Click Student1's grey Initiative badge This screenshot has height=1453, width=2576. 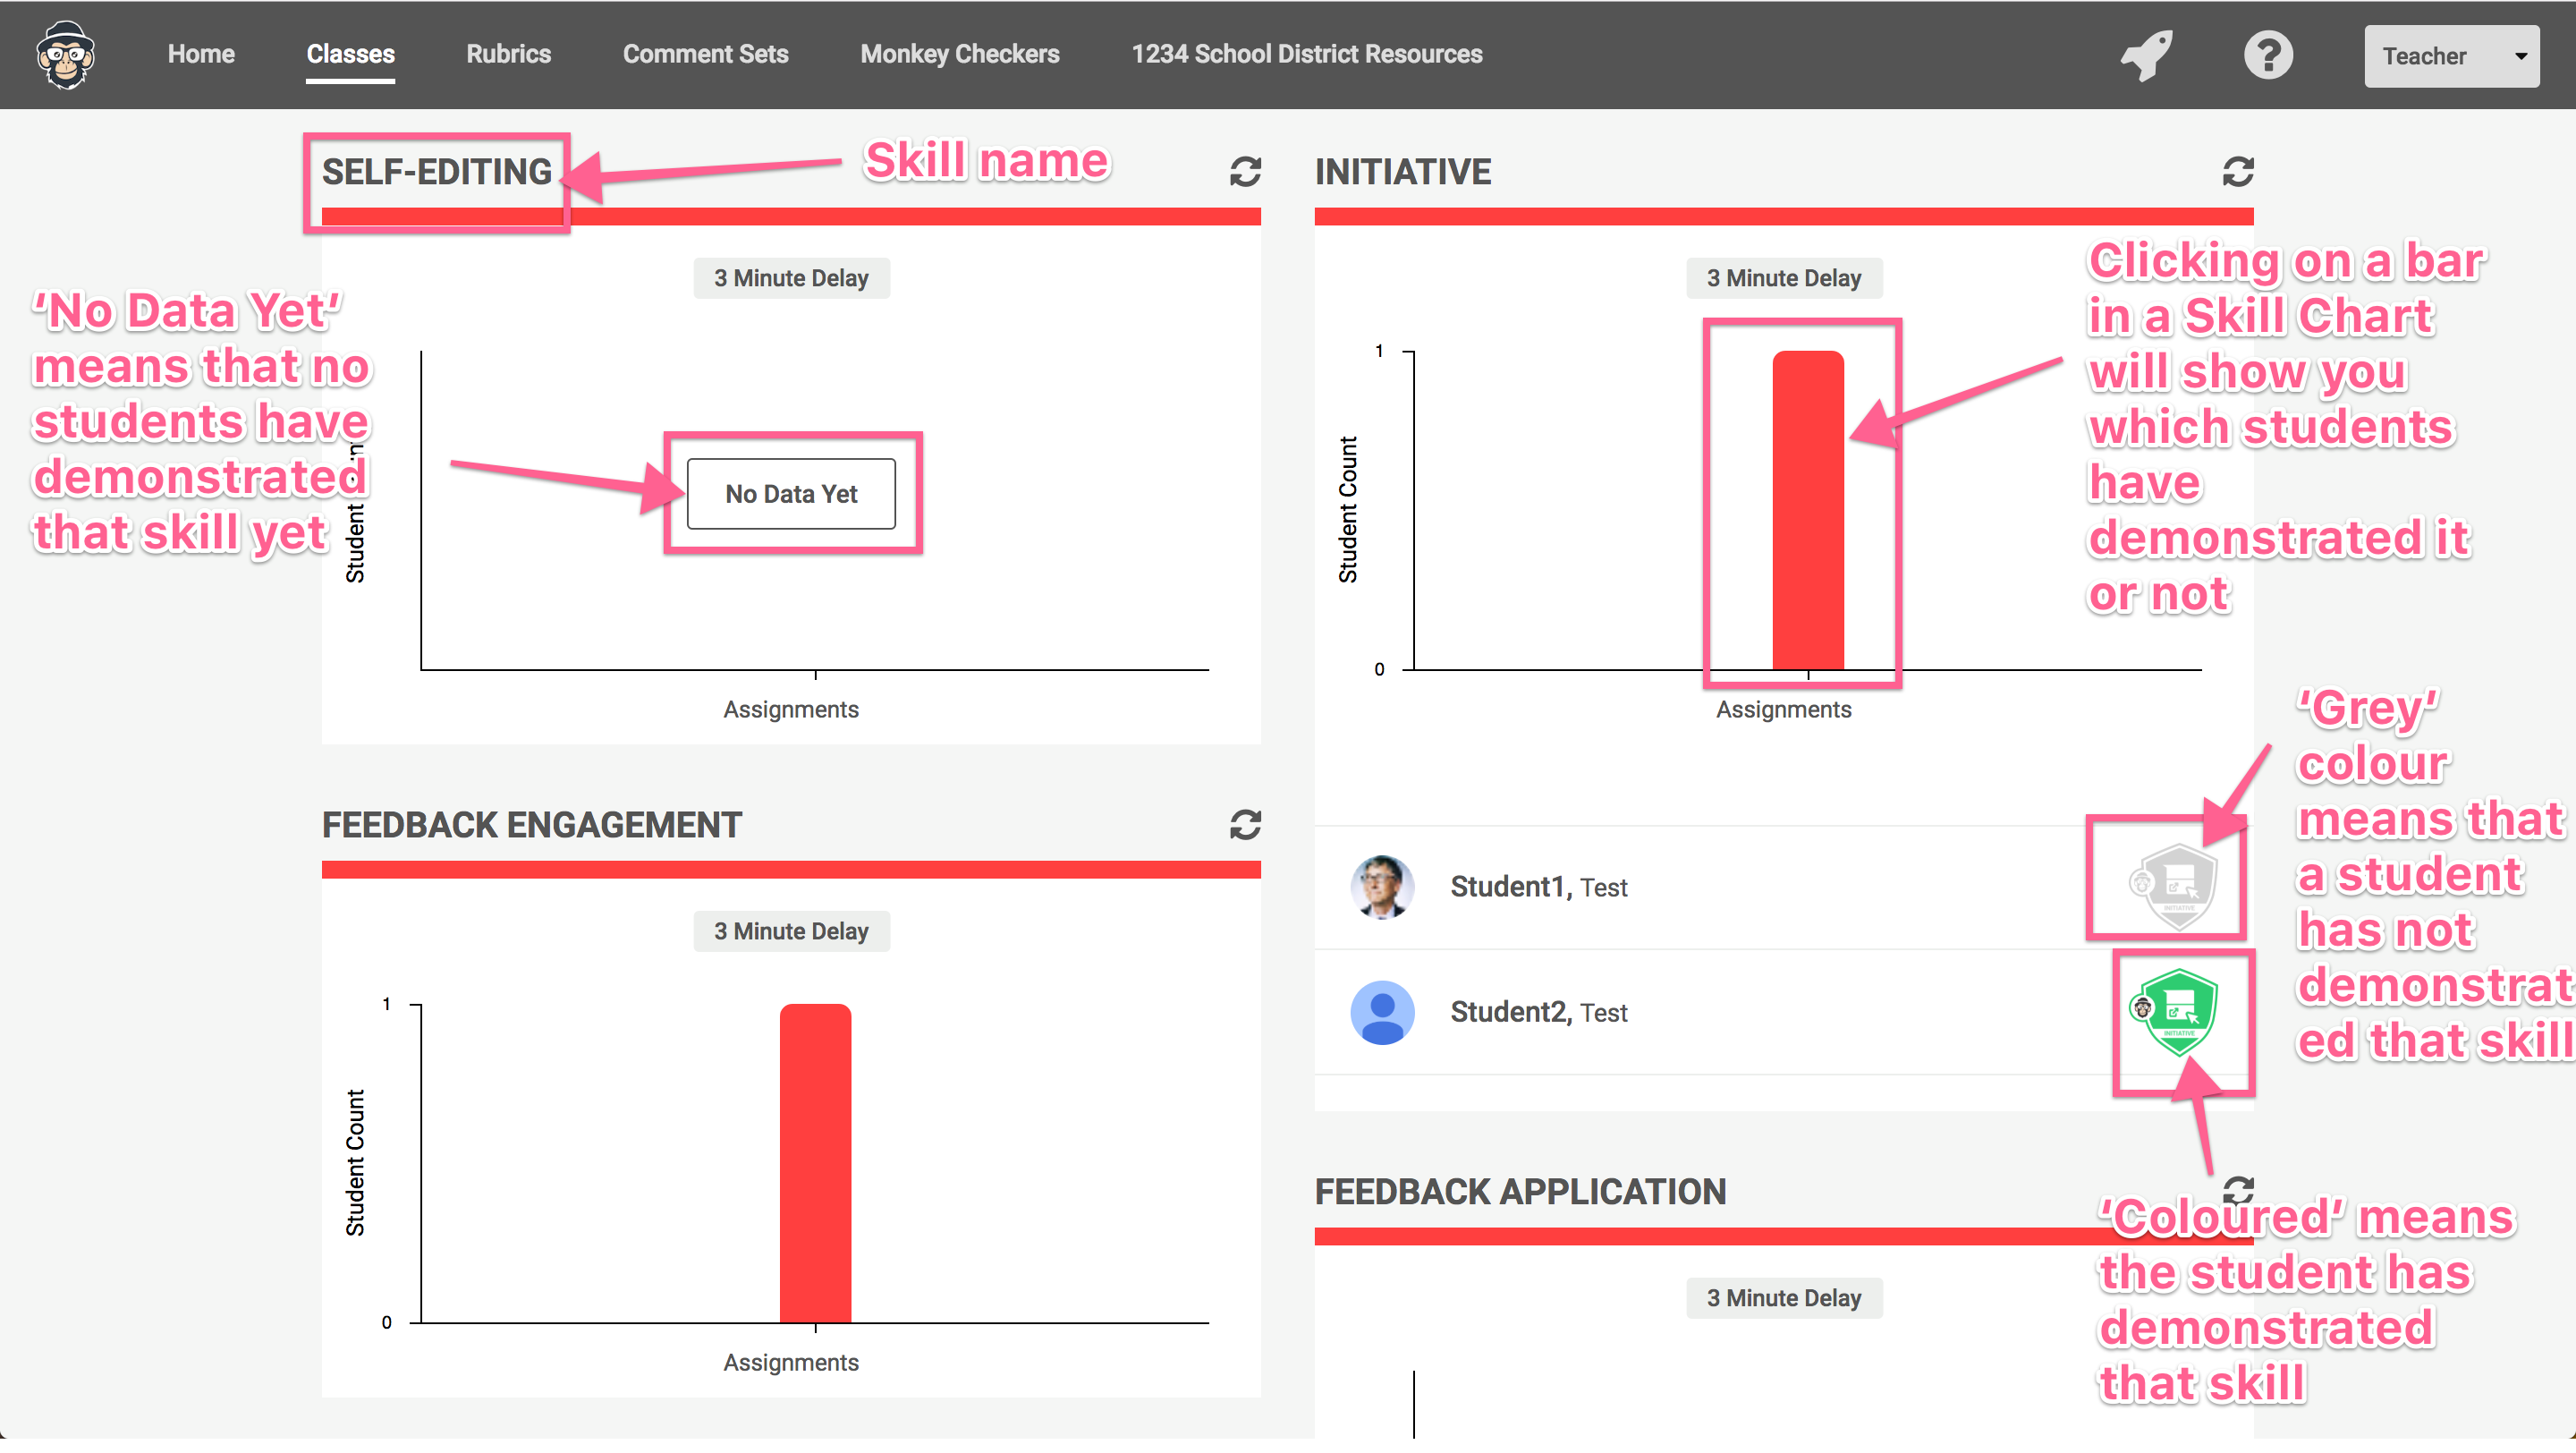tap(2178, 885)
